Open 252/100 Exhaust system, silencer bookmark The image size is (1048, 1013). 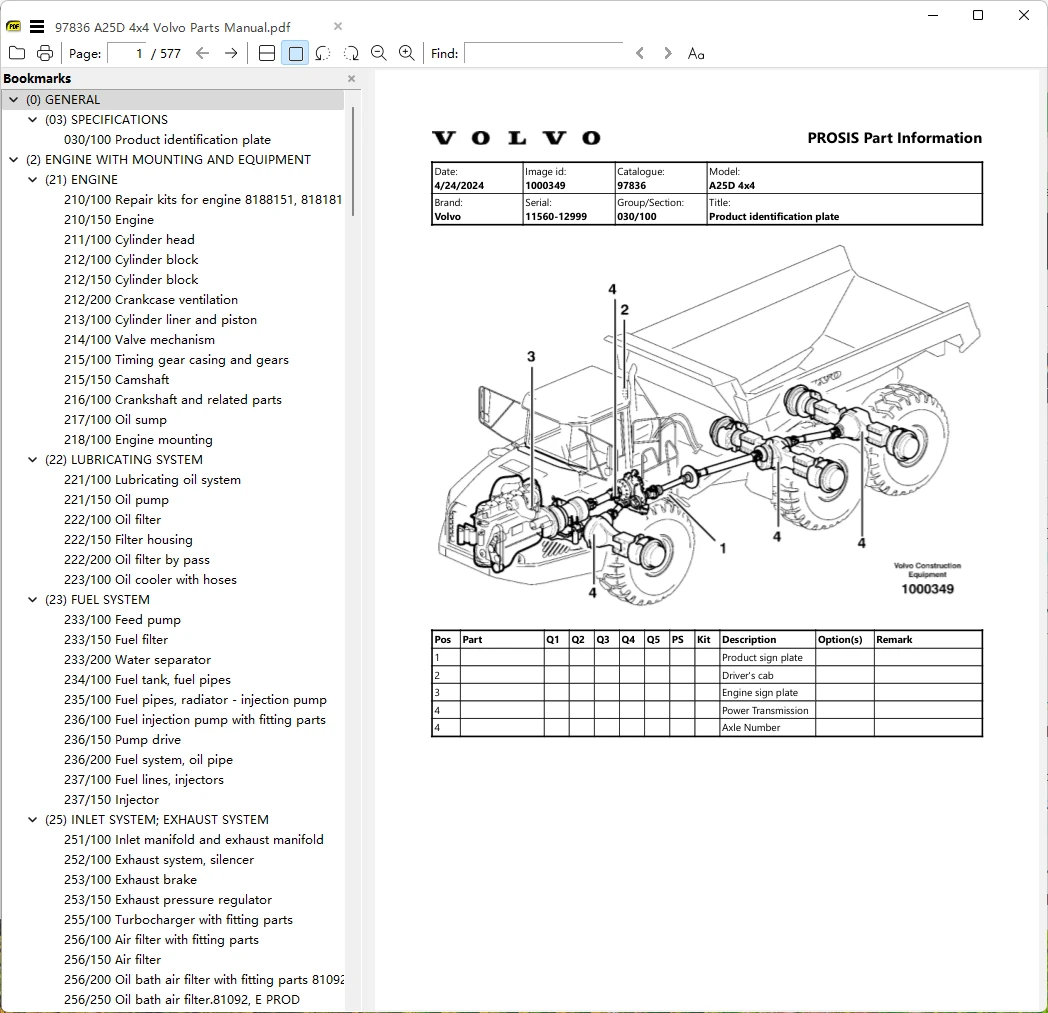point(159,860)
